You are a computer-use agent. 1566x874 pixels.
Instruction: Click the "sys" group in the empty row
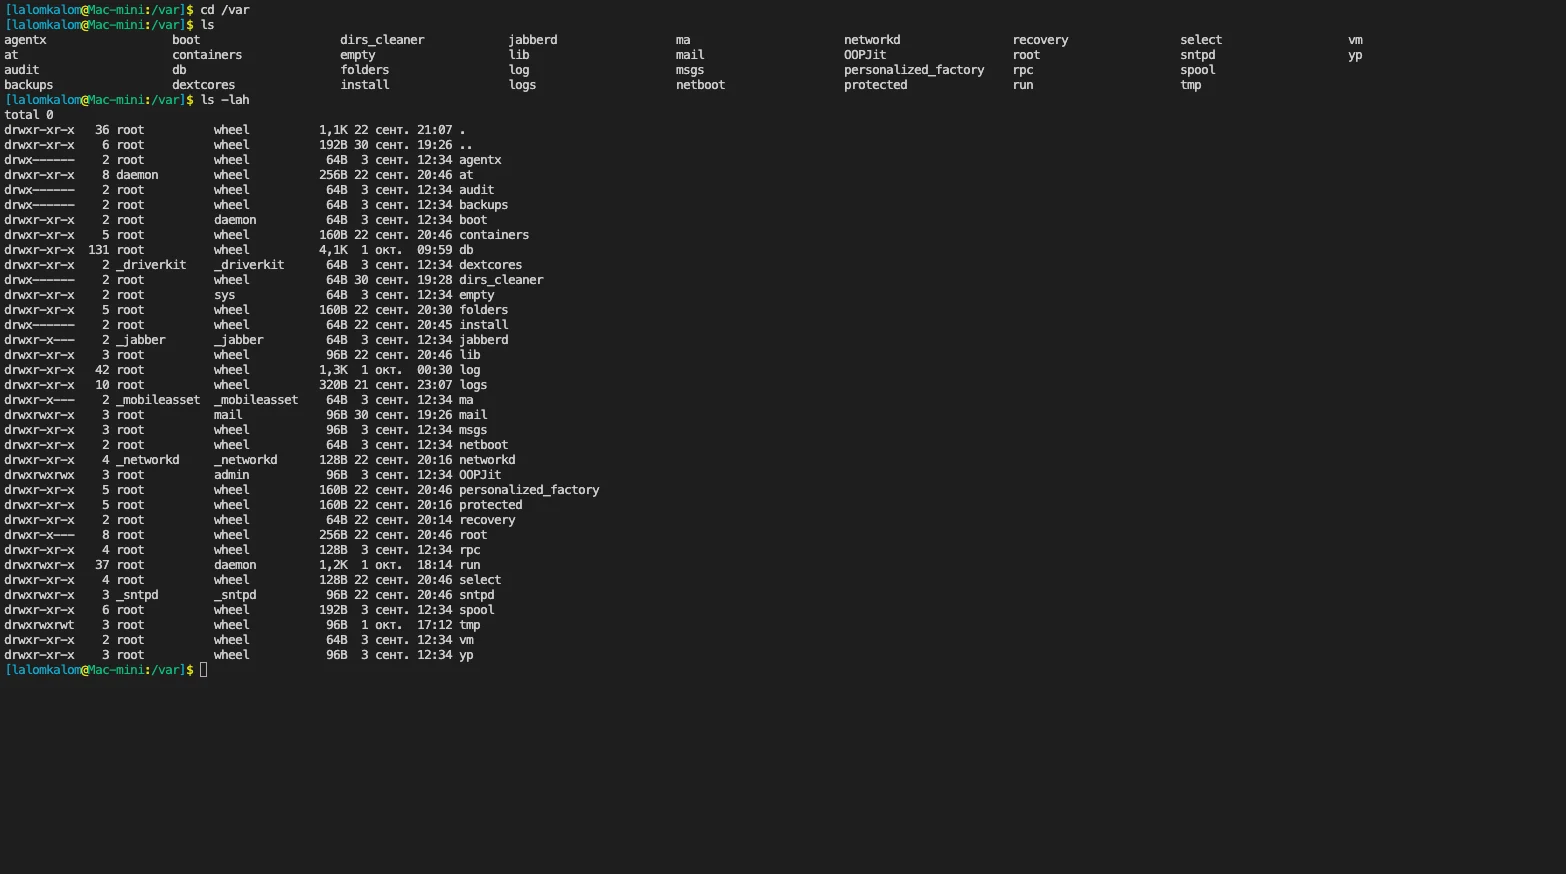pyautogui.click(x=225, y=295)
